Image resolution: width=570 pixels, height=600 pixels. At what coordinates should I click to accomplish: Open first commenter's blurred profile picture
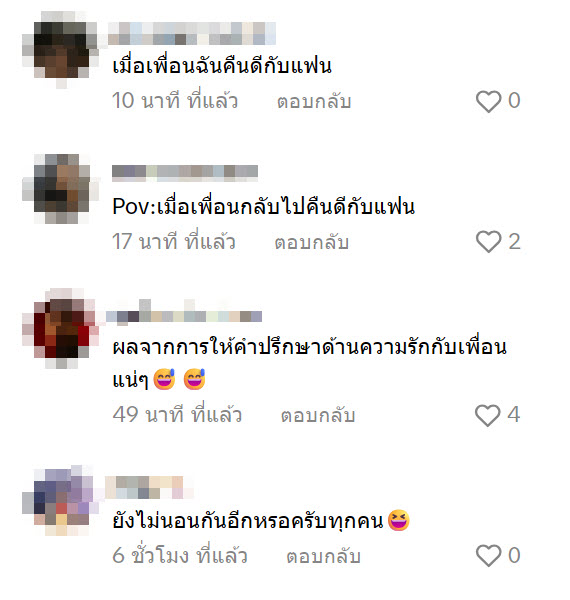[x=60, y=50]
